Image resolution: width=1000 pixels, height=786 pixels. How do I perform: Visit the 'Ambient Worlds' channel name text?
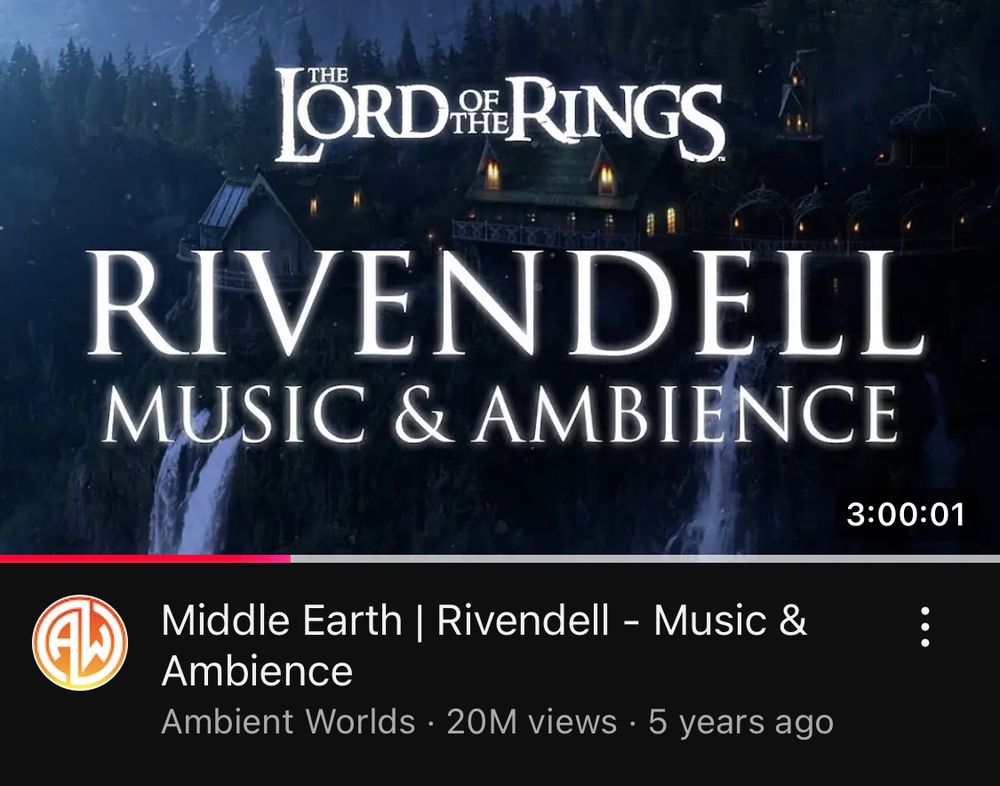(288, 722)
